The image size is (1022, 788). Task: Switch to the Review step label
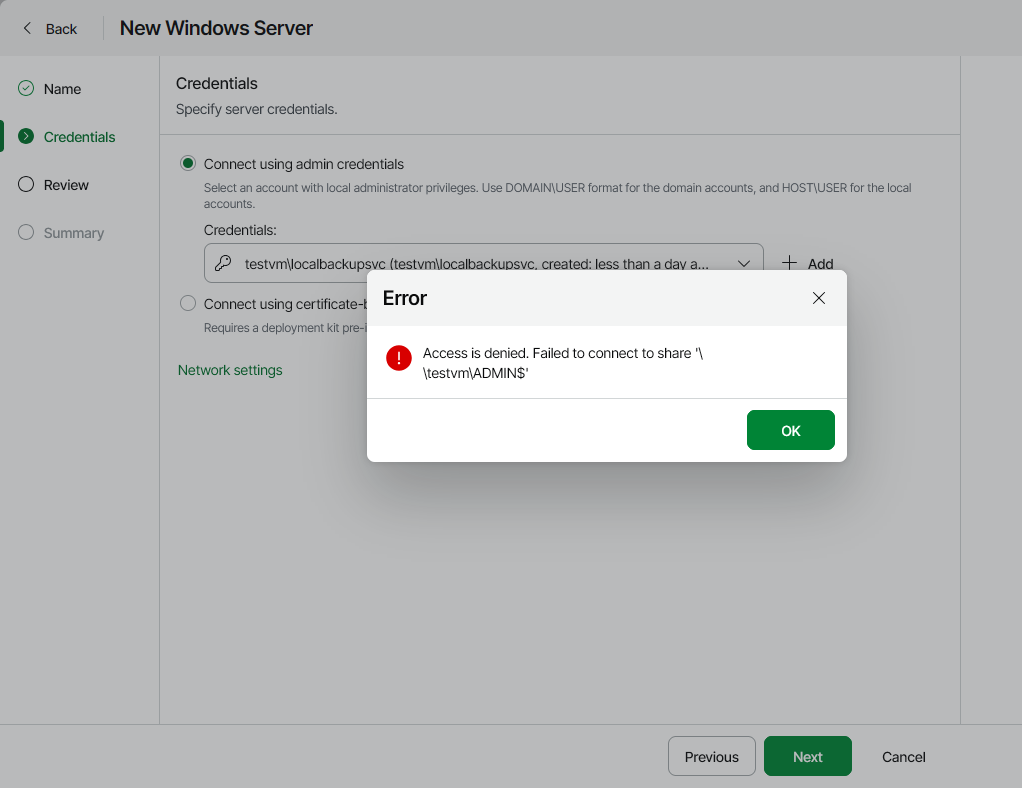coord(66,185)
